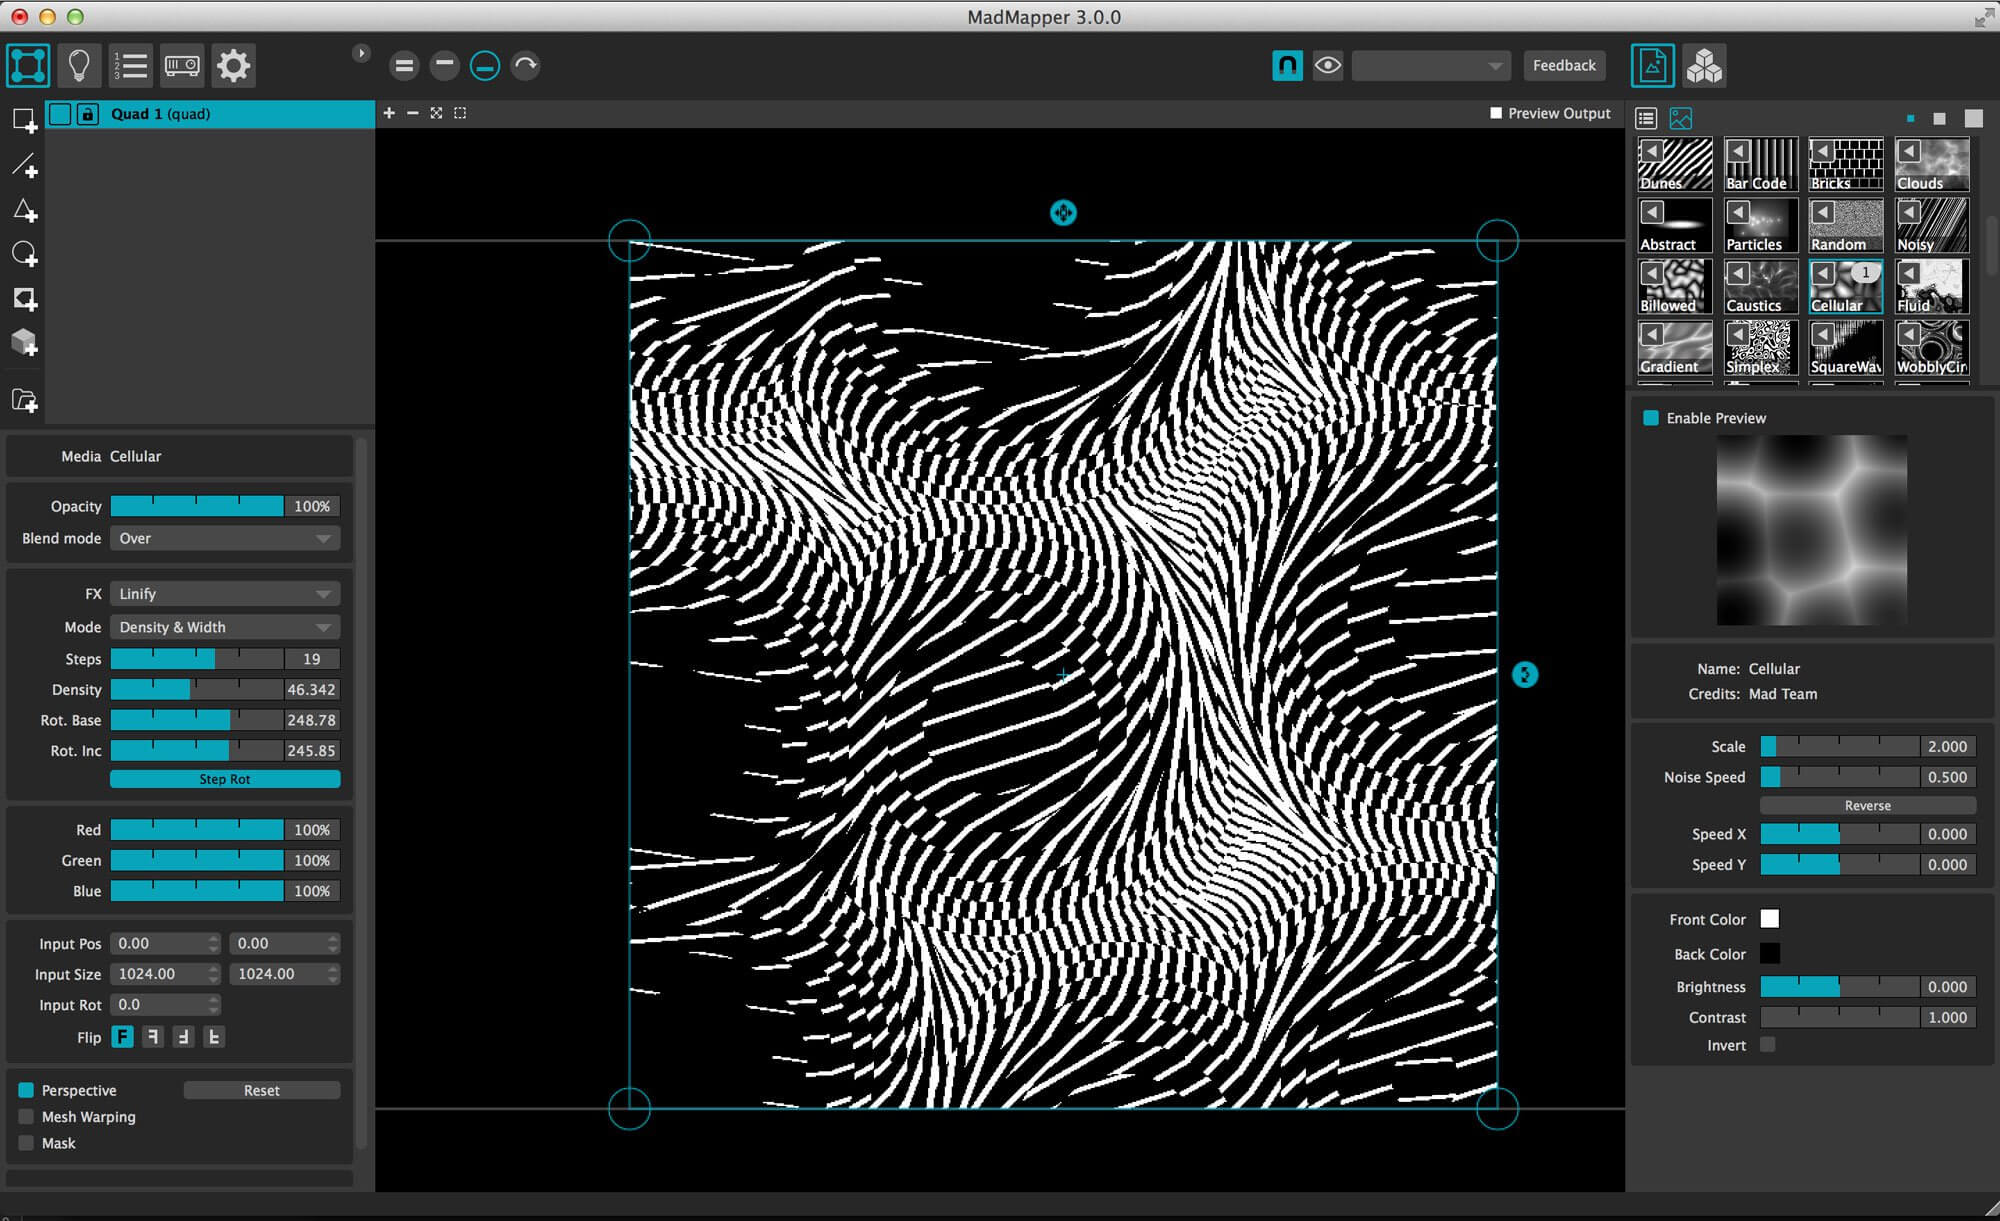Select the lightbulb fixtures mode icon
Image resolution: width=2000 pixels, height=1221 pixels.
[x=79, y=66]
